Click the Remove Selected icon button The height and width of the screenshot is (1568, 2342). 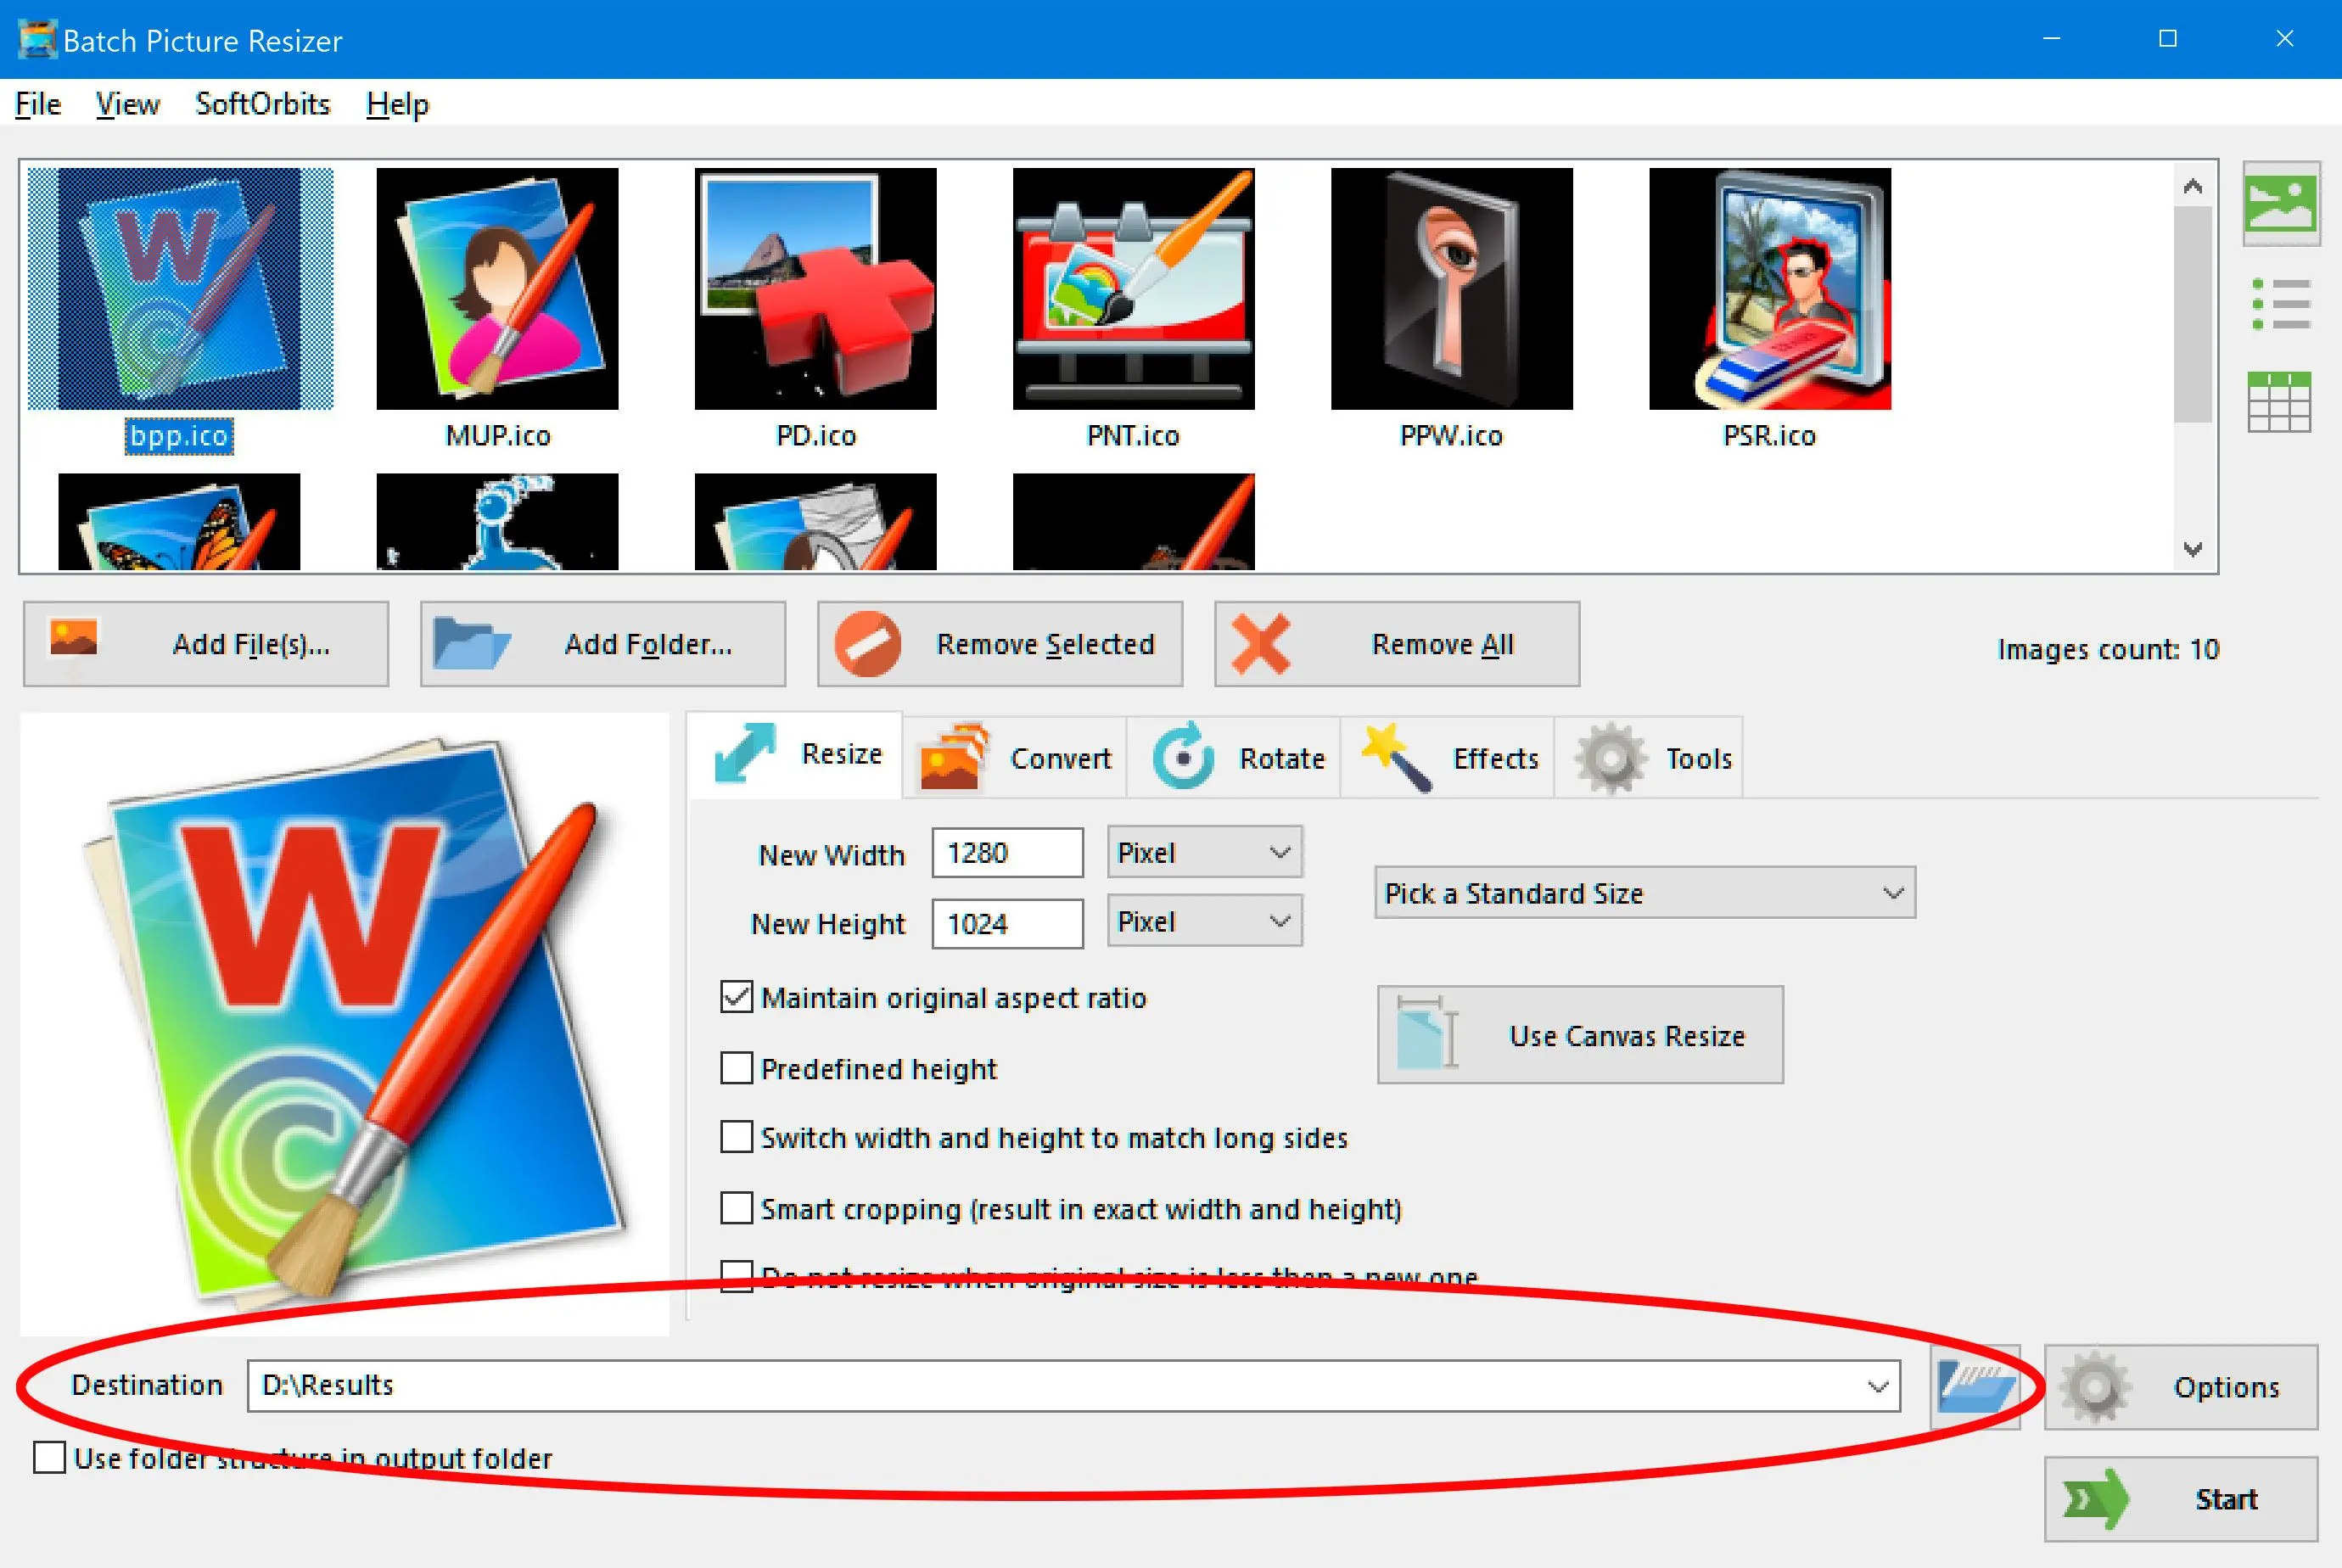865,644
